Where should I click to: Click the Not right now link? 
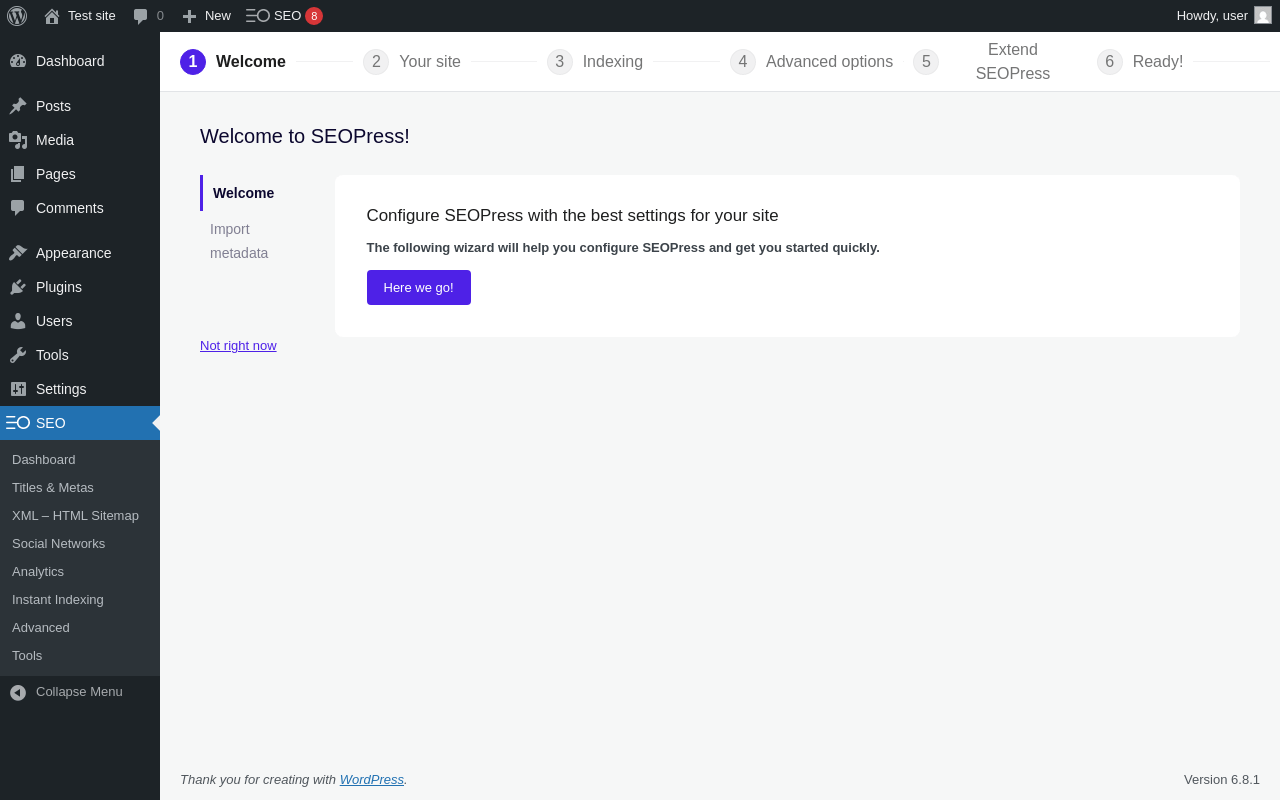(238, 346)
